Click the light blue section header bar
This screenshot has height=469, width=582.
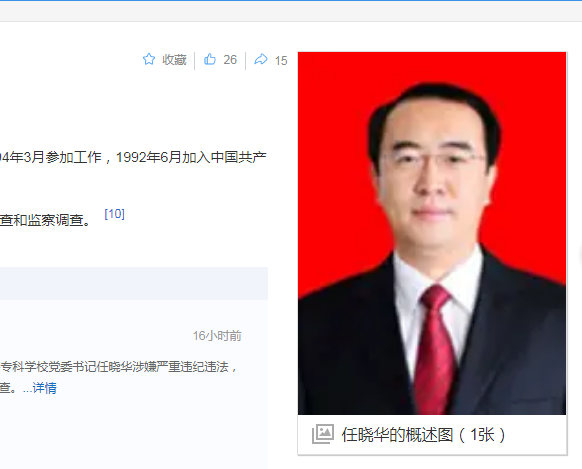click(134, 283)
